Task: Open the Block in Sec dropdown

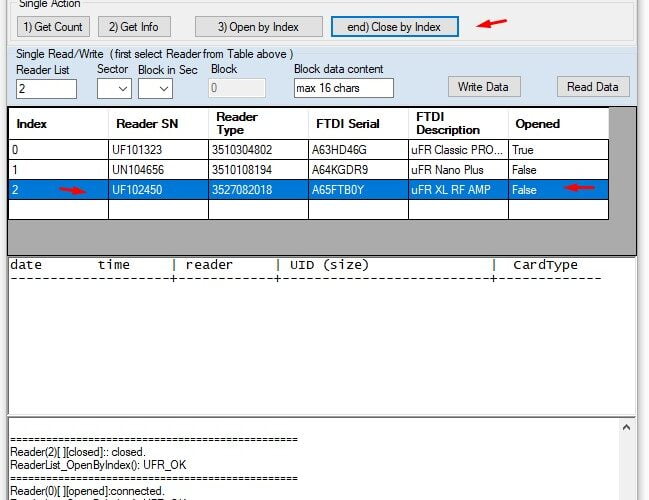Action: 155,89
